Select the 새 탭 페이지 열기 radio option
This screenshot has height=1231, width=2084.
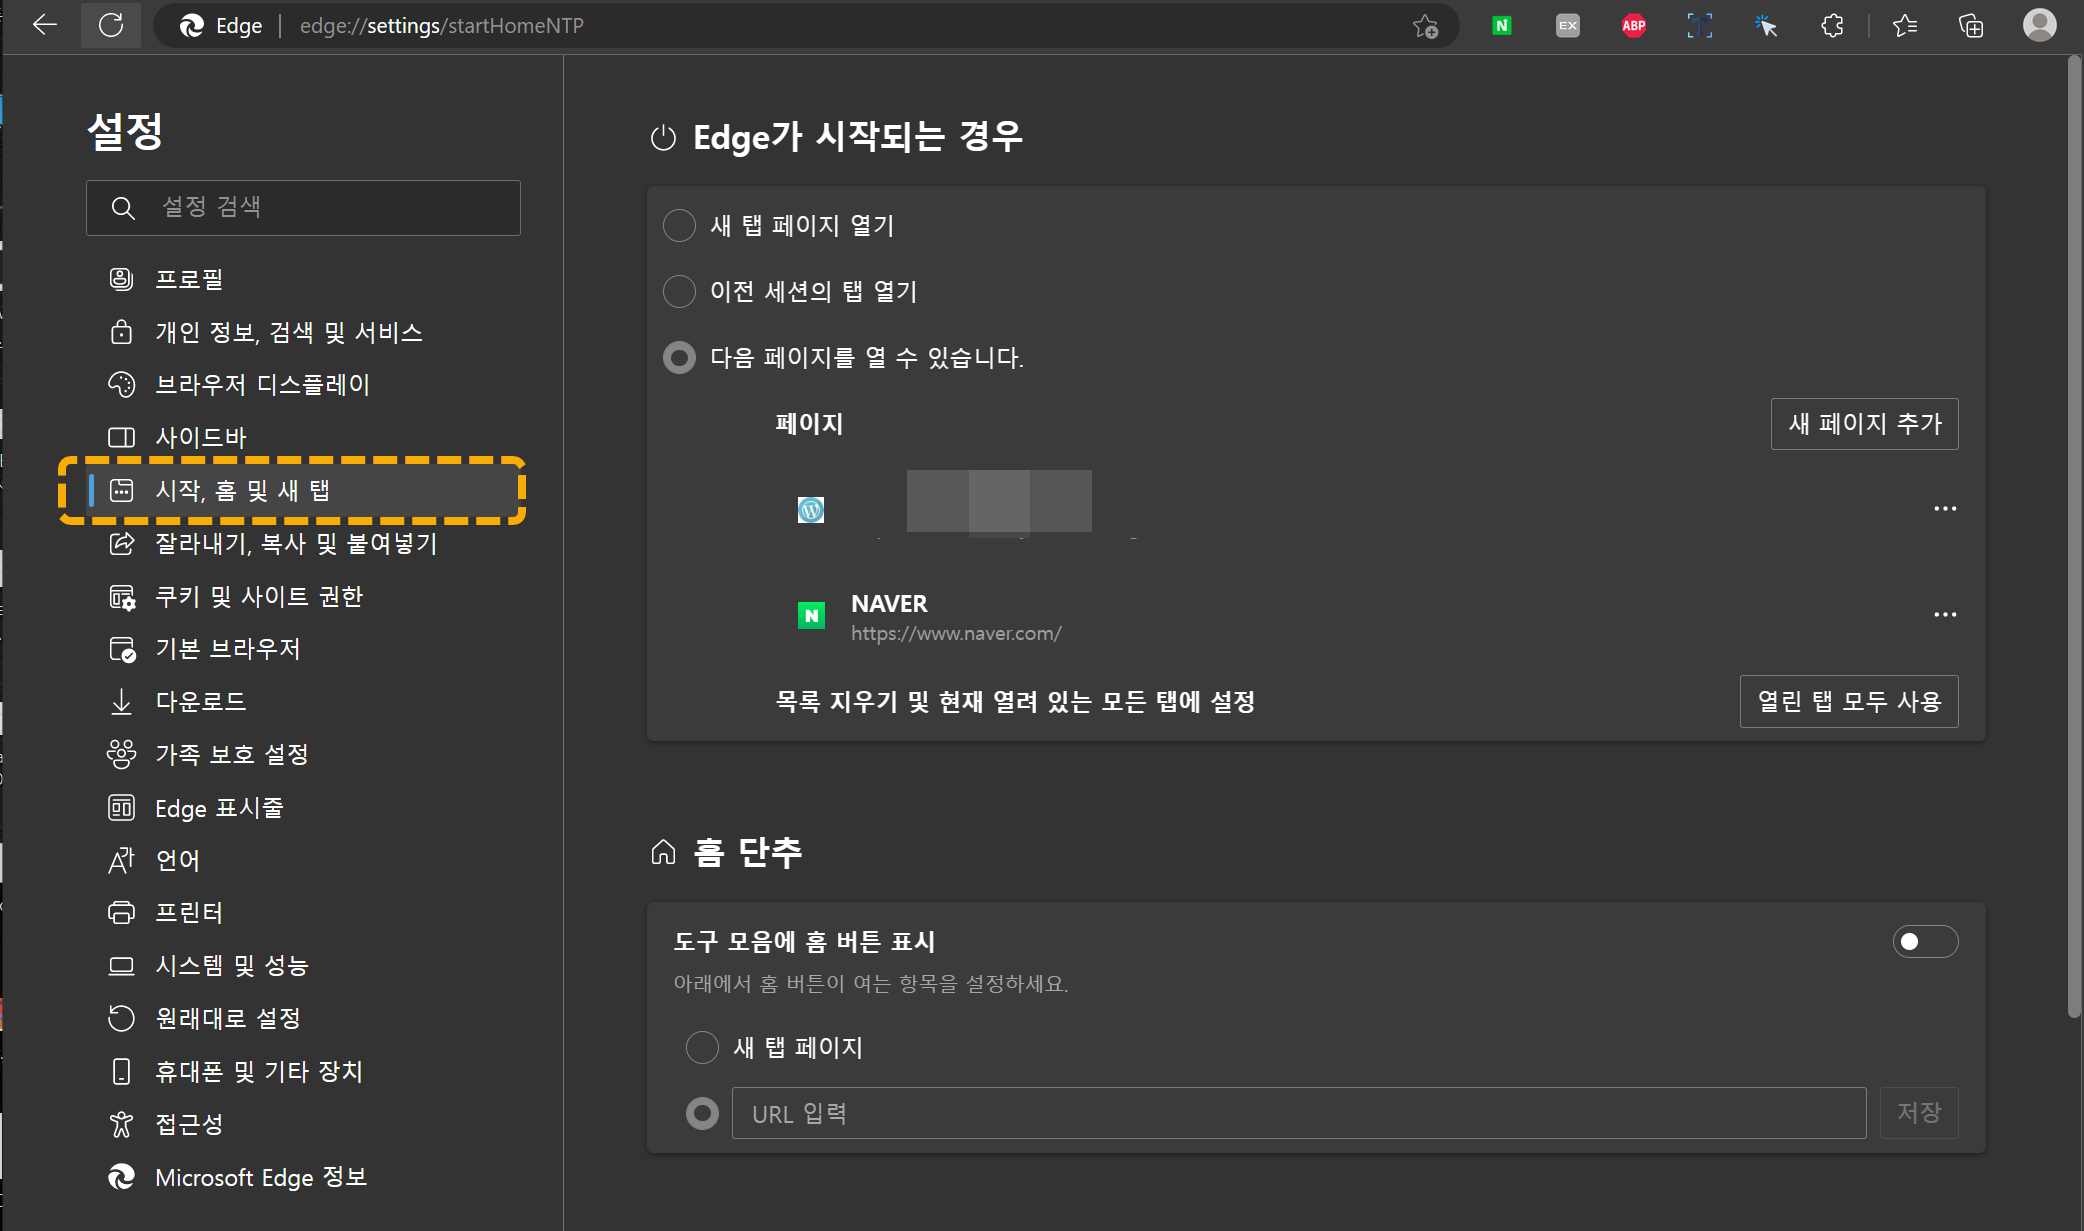(679, 225)
